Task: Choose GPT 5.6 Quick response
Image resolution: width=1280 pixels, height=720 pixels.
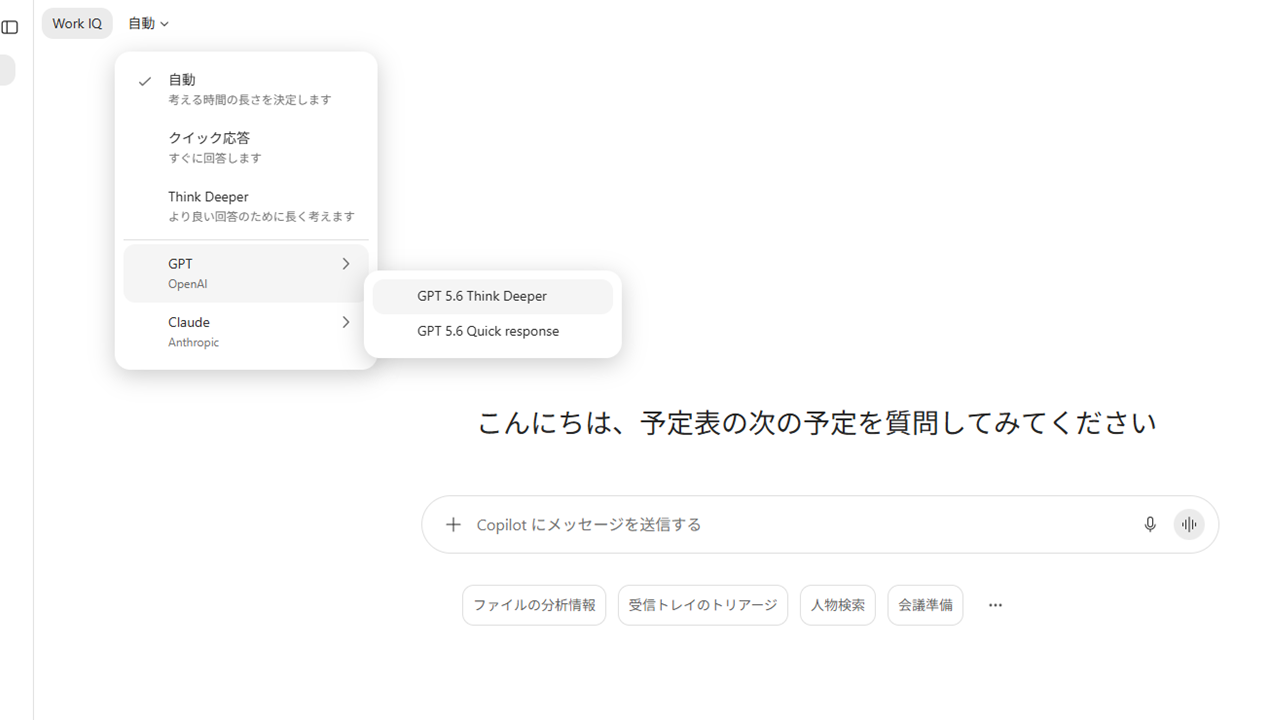Action: [492, 331]
